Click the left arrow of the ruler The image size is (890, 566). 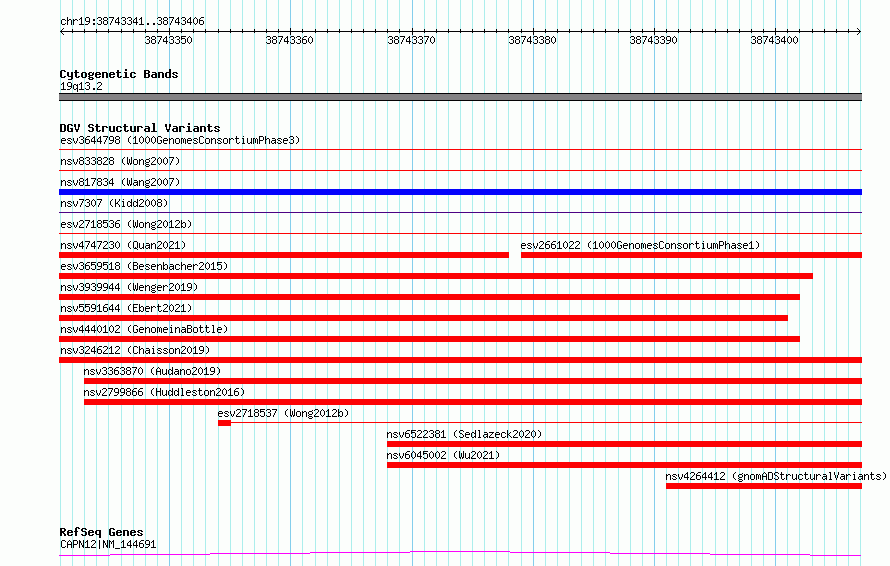62,32
